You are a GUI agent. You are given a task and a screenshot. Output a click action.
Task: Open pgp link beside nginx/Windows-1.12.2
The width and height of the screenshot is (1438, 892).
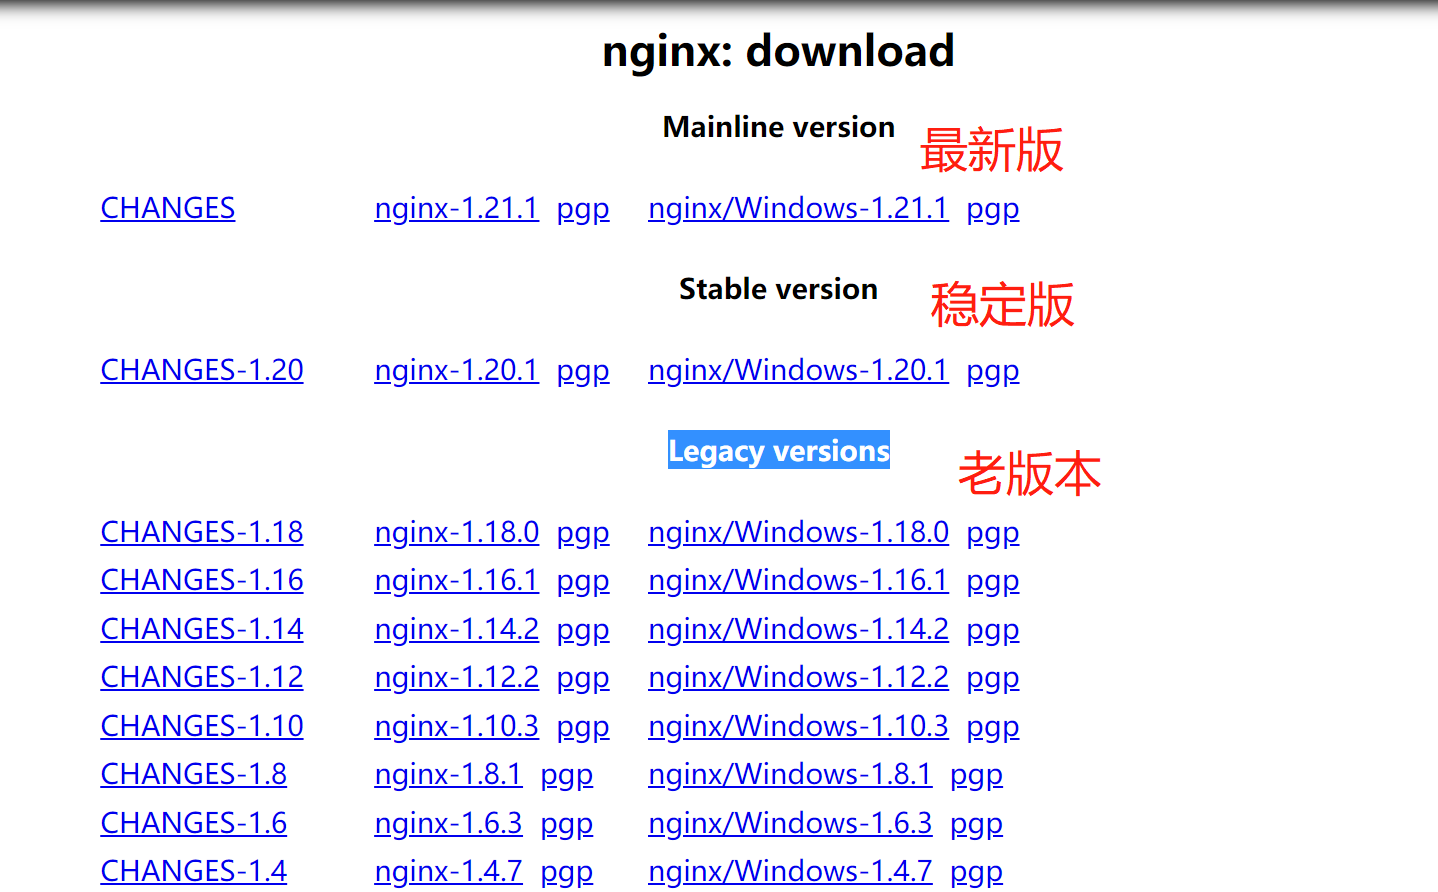993,677
